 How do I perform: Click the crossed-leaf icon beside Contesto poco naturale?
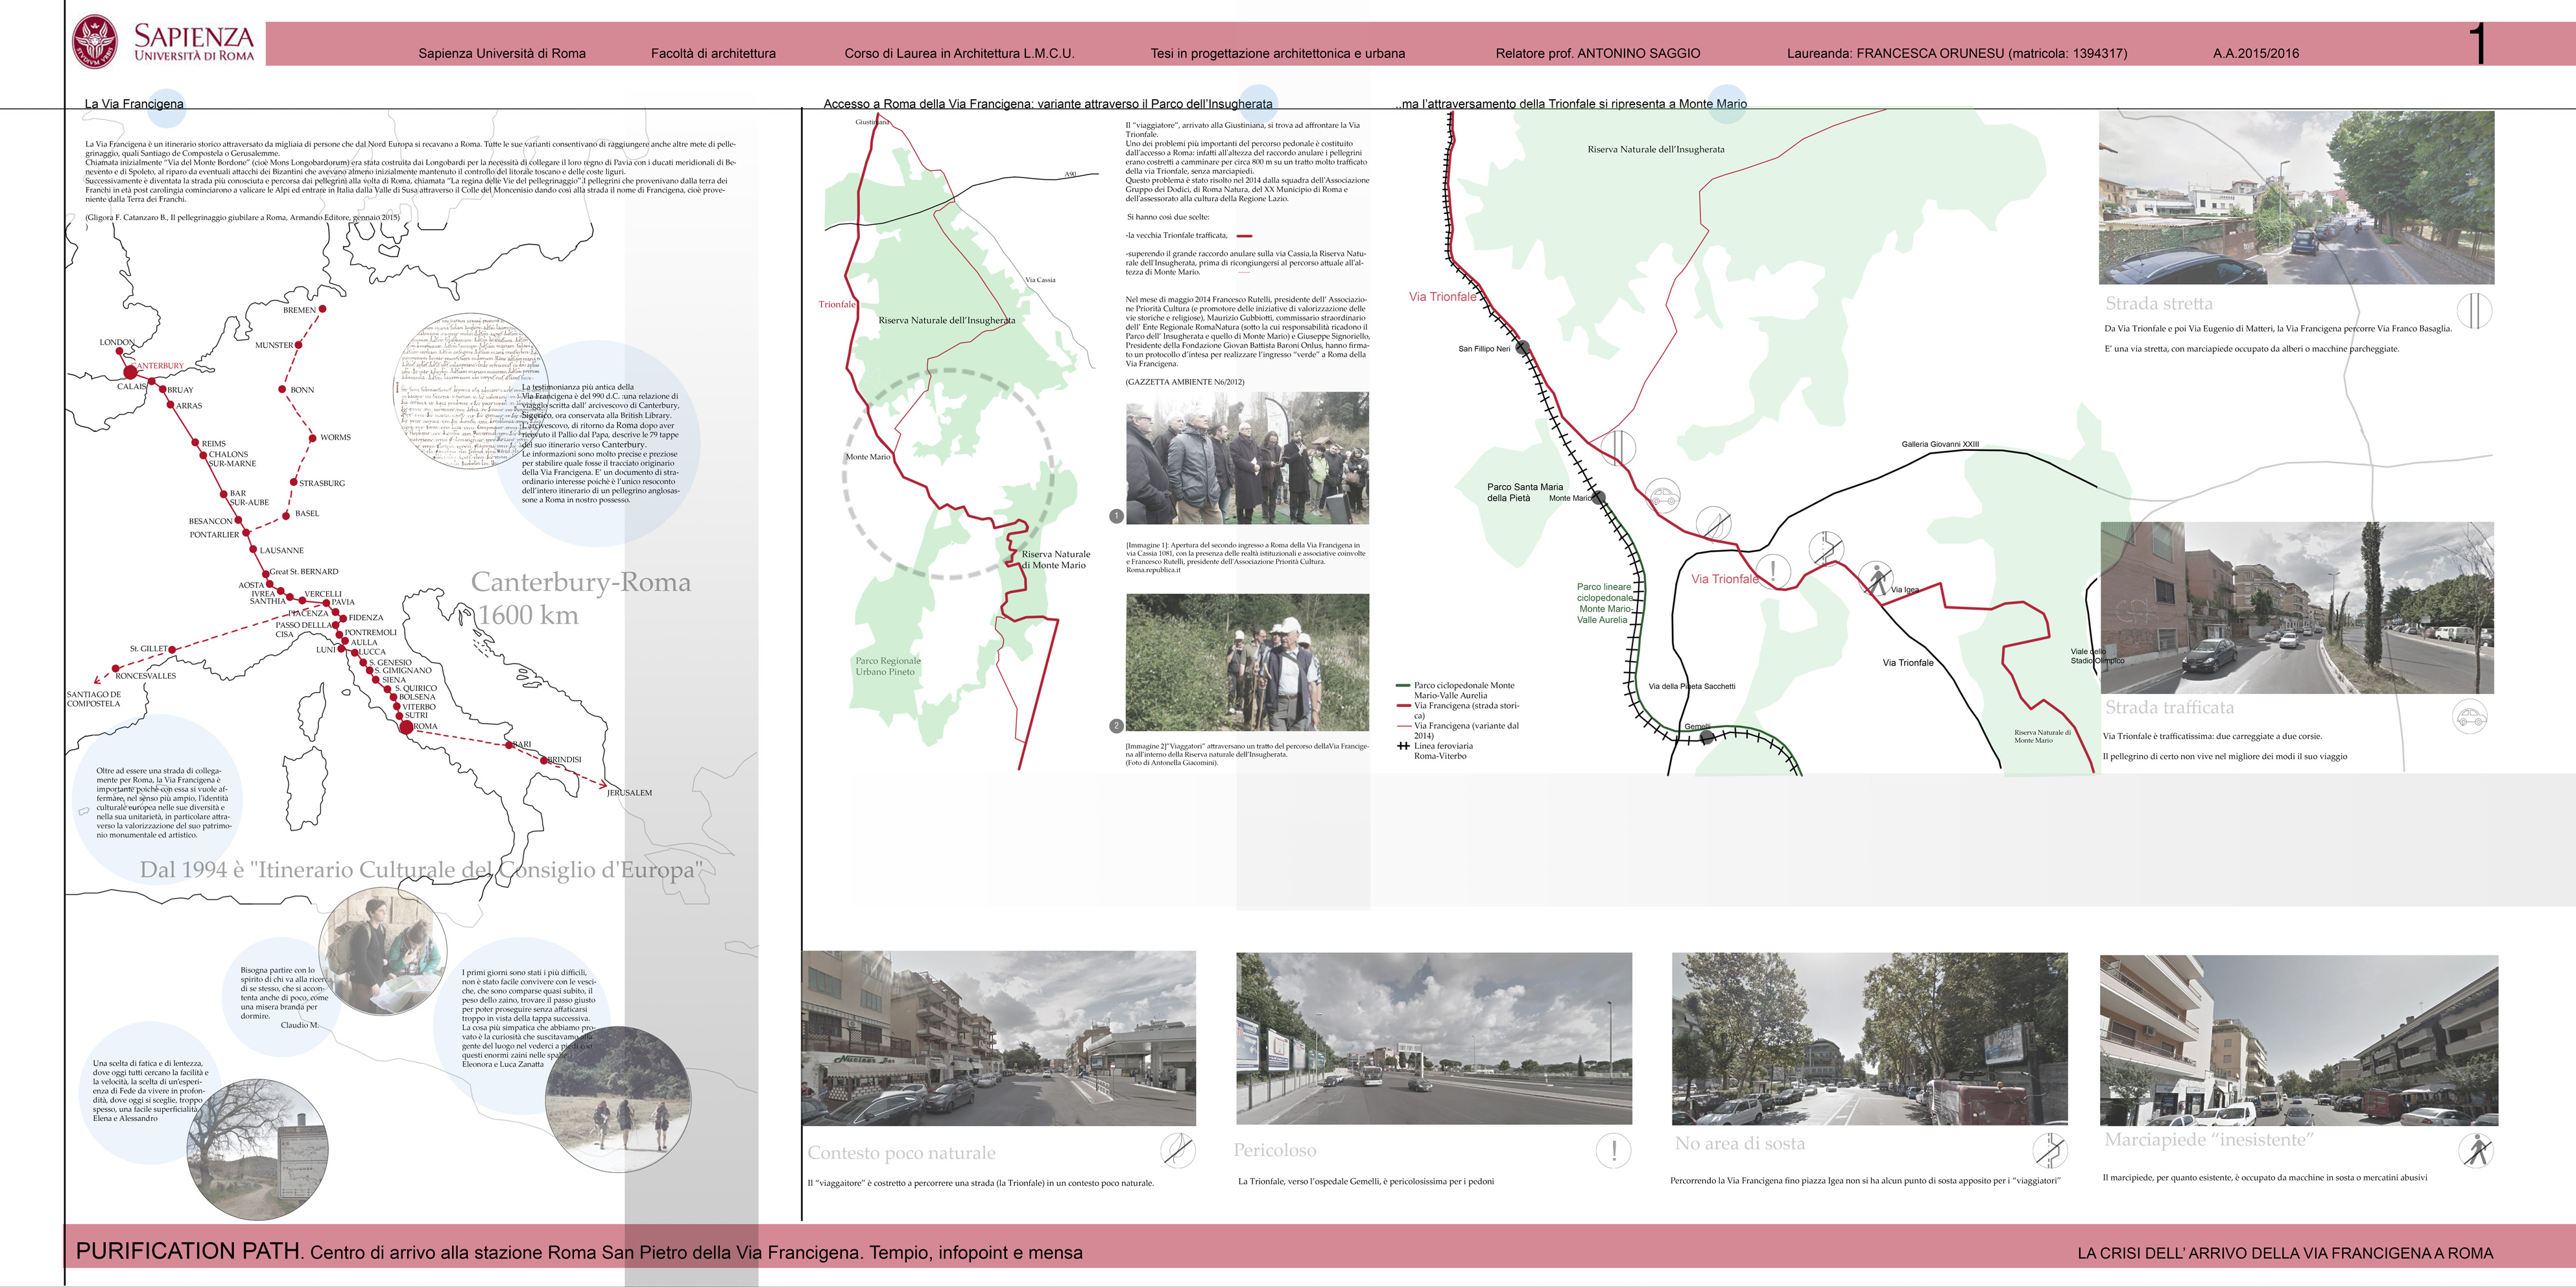tap(1177, 1151)
